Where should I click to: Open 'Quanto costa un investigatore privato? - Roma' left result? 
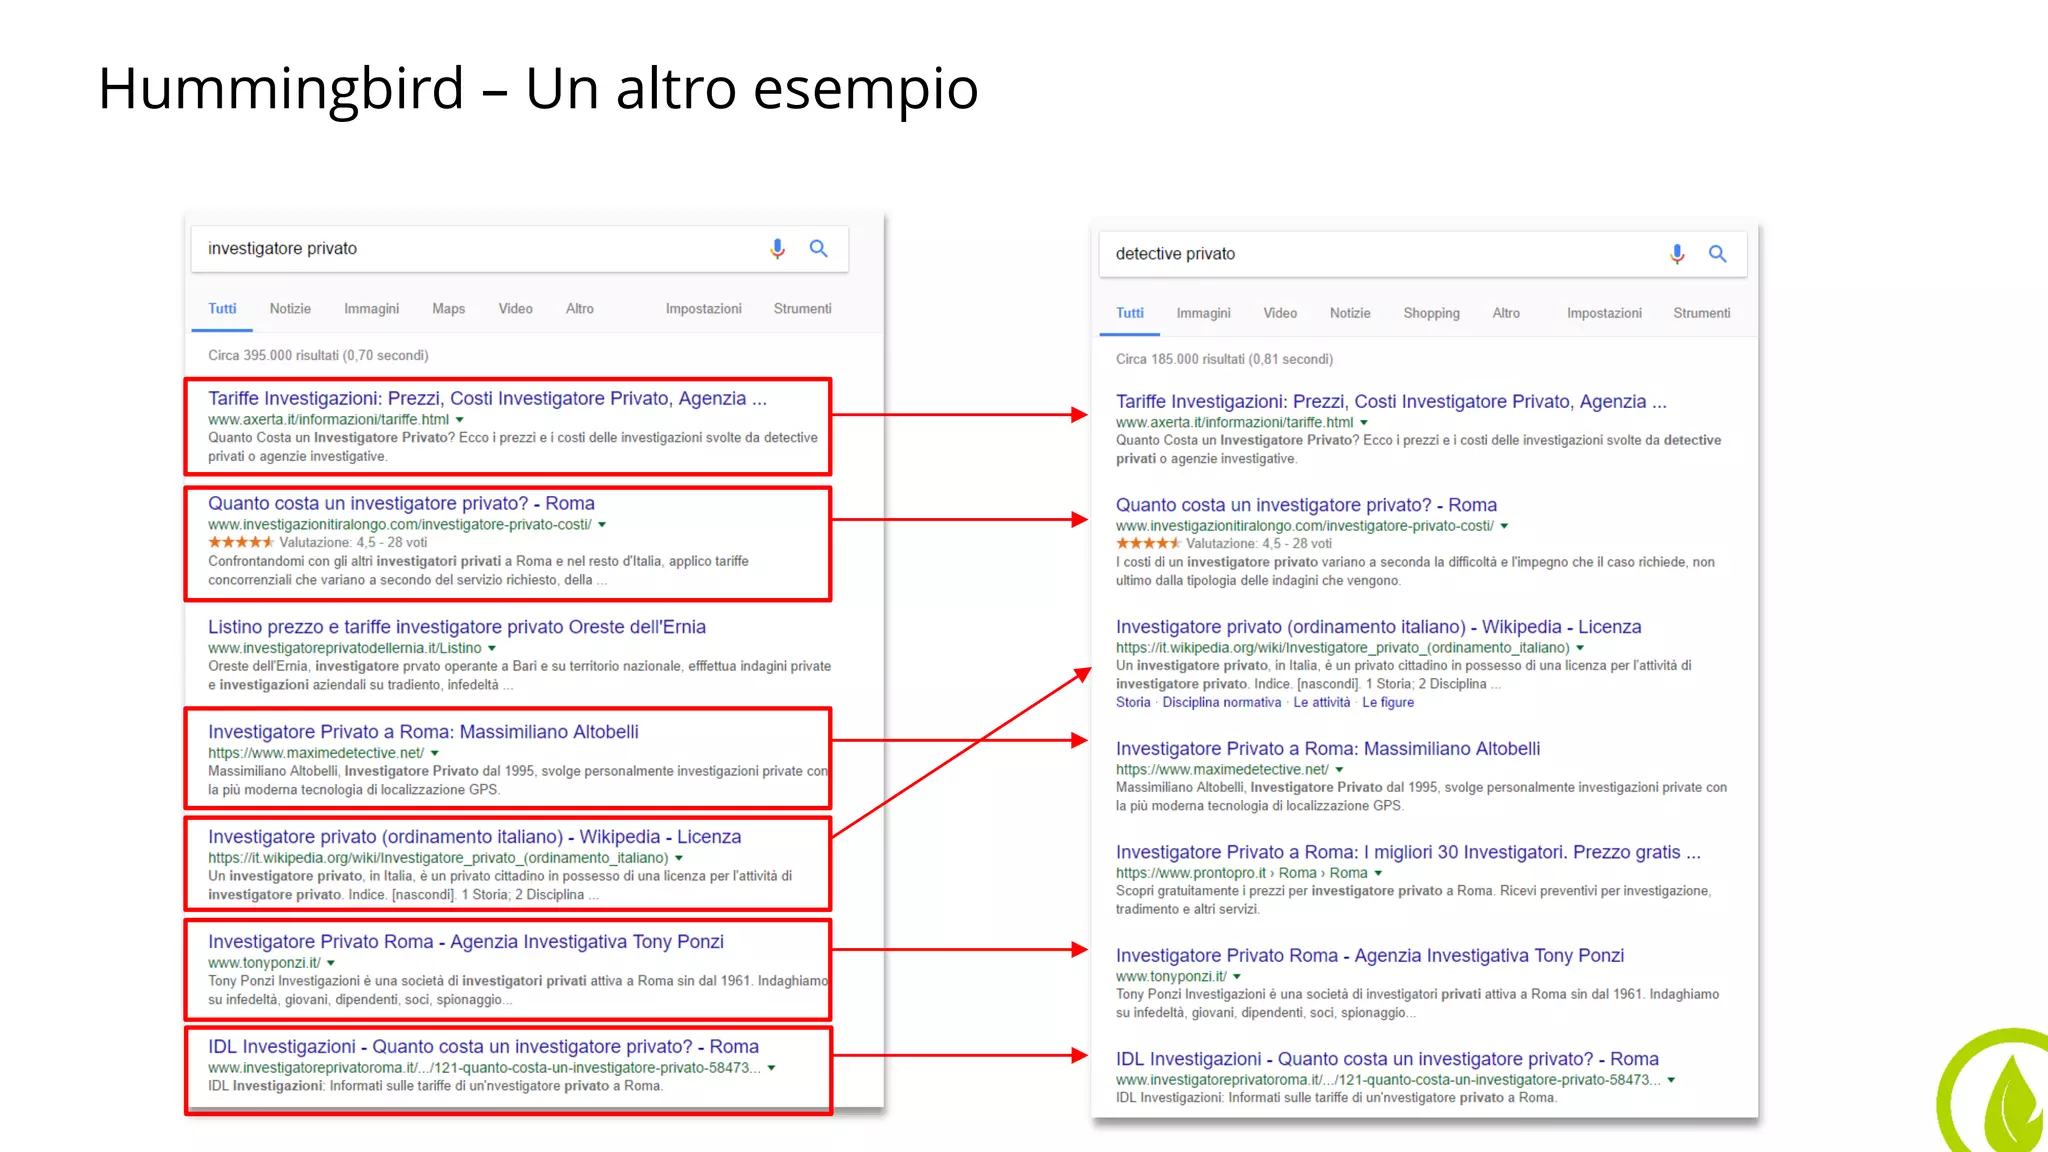point(401,503)
